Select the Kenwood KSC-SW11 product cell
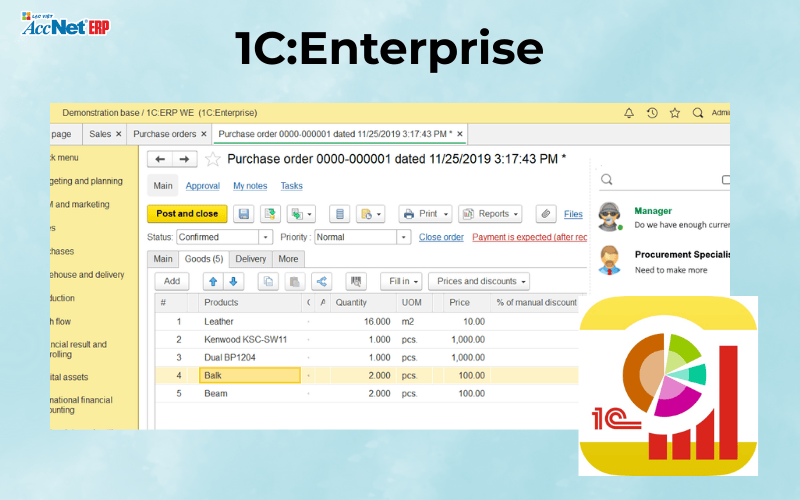Screen dimensions: 800x500 pos(250,339)
